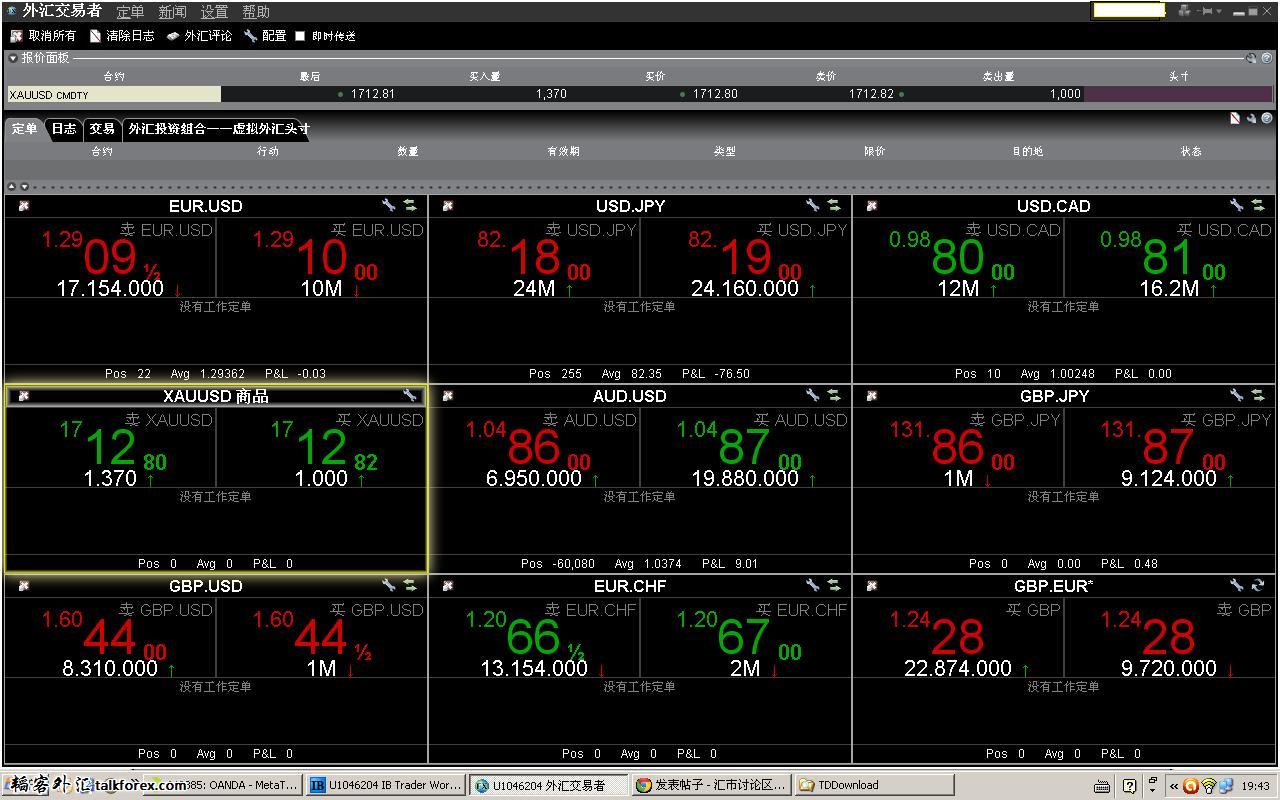
Task: Click the up arrow on panel divider
Action: point(11,187)
